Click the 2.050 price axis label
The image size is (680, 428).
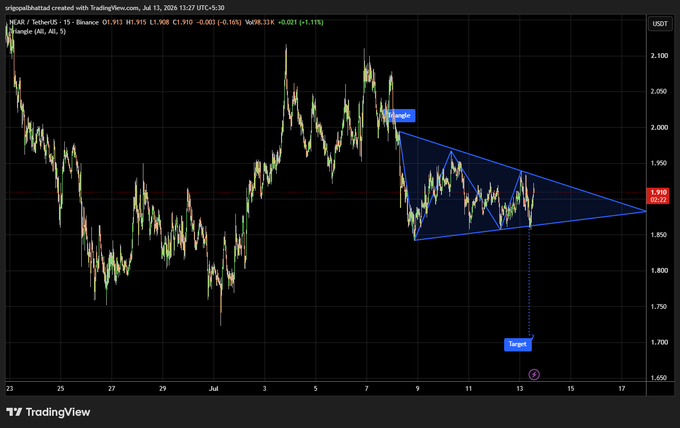coord(659,91)
